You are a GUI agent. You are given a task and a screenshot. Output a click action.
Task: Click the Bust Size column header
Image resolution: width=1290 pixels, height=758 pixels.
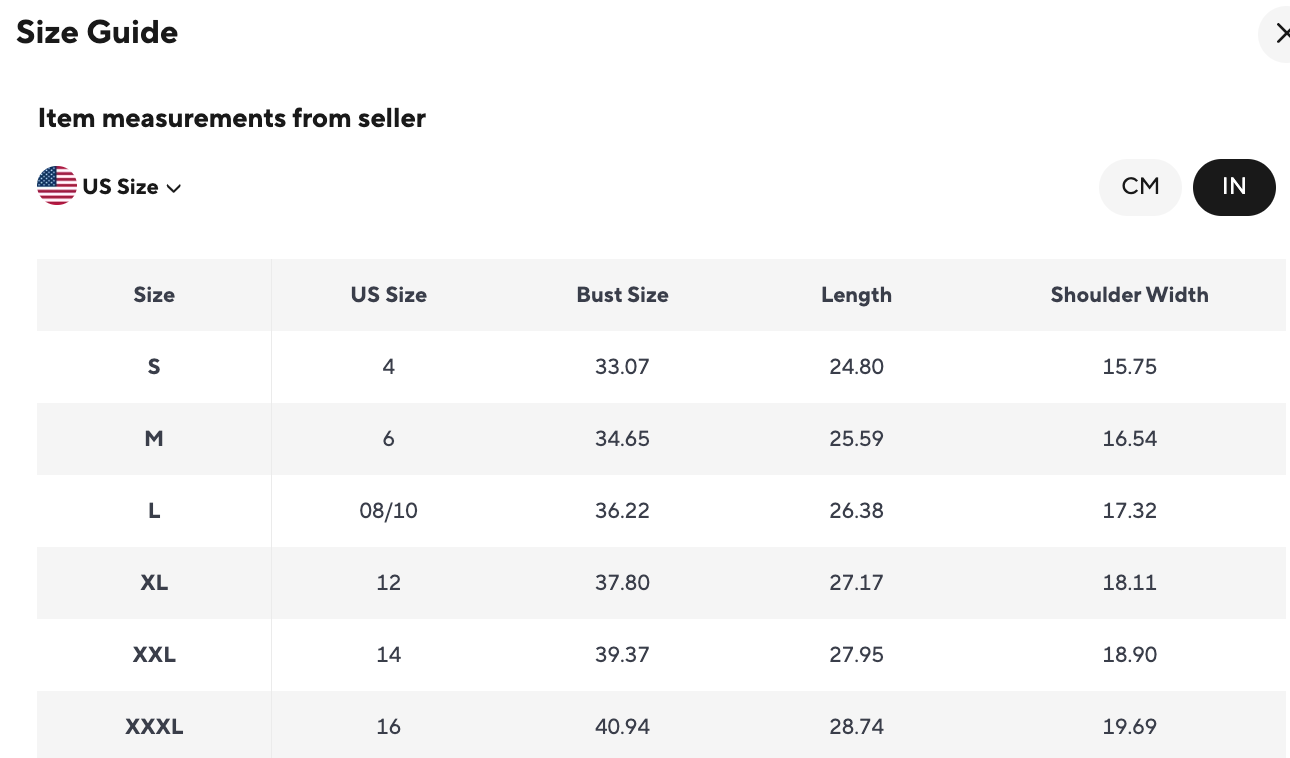622,295
